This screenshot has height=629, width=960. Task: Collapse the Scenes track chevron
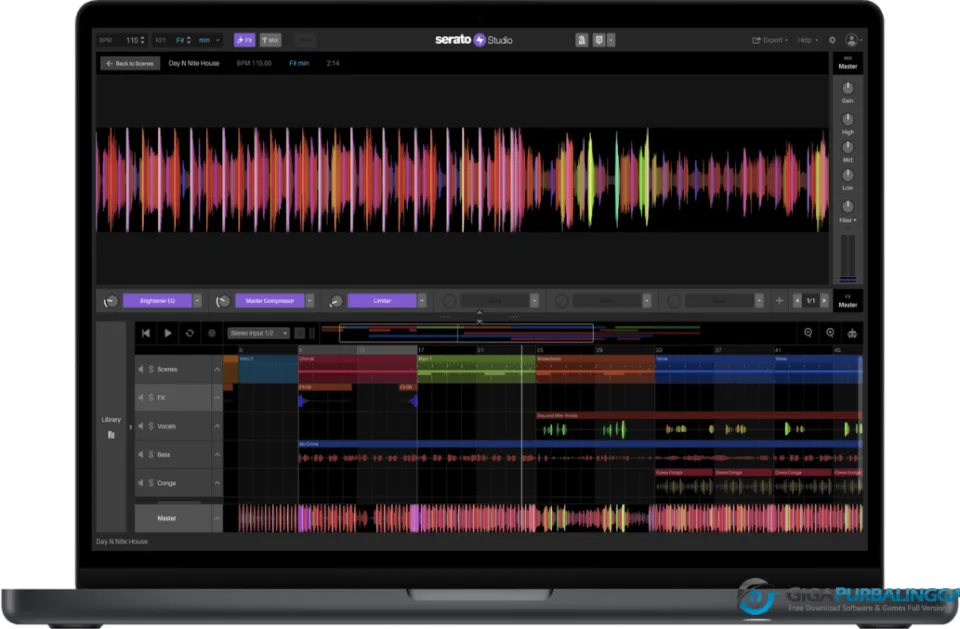pyautogui.click(x=217, y=369)
